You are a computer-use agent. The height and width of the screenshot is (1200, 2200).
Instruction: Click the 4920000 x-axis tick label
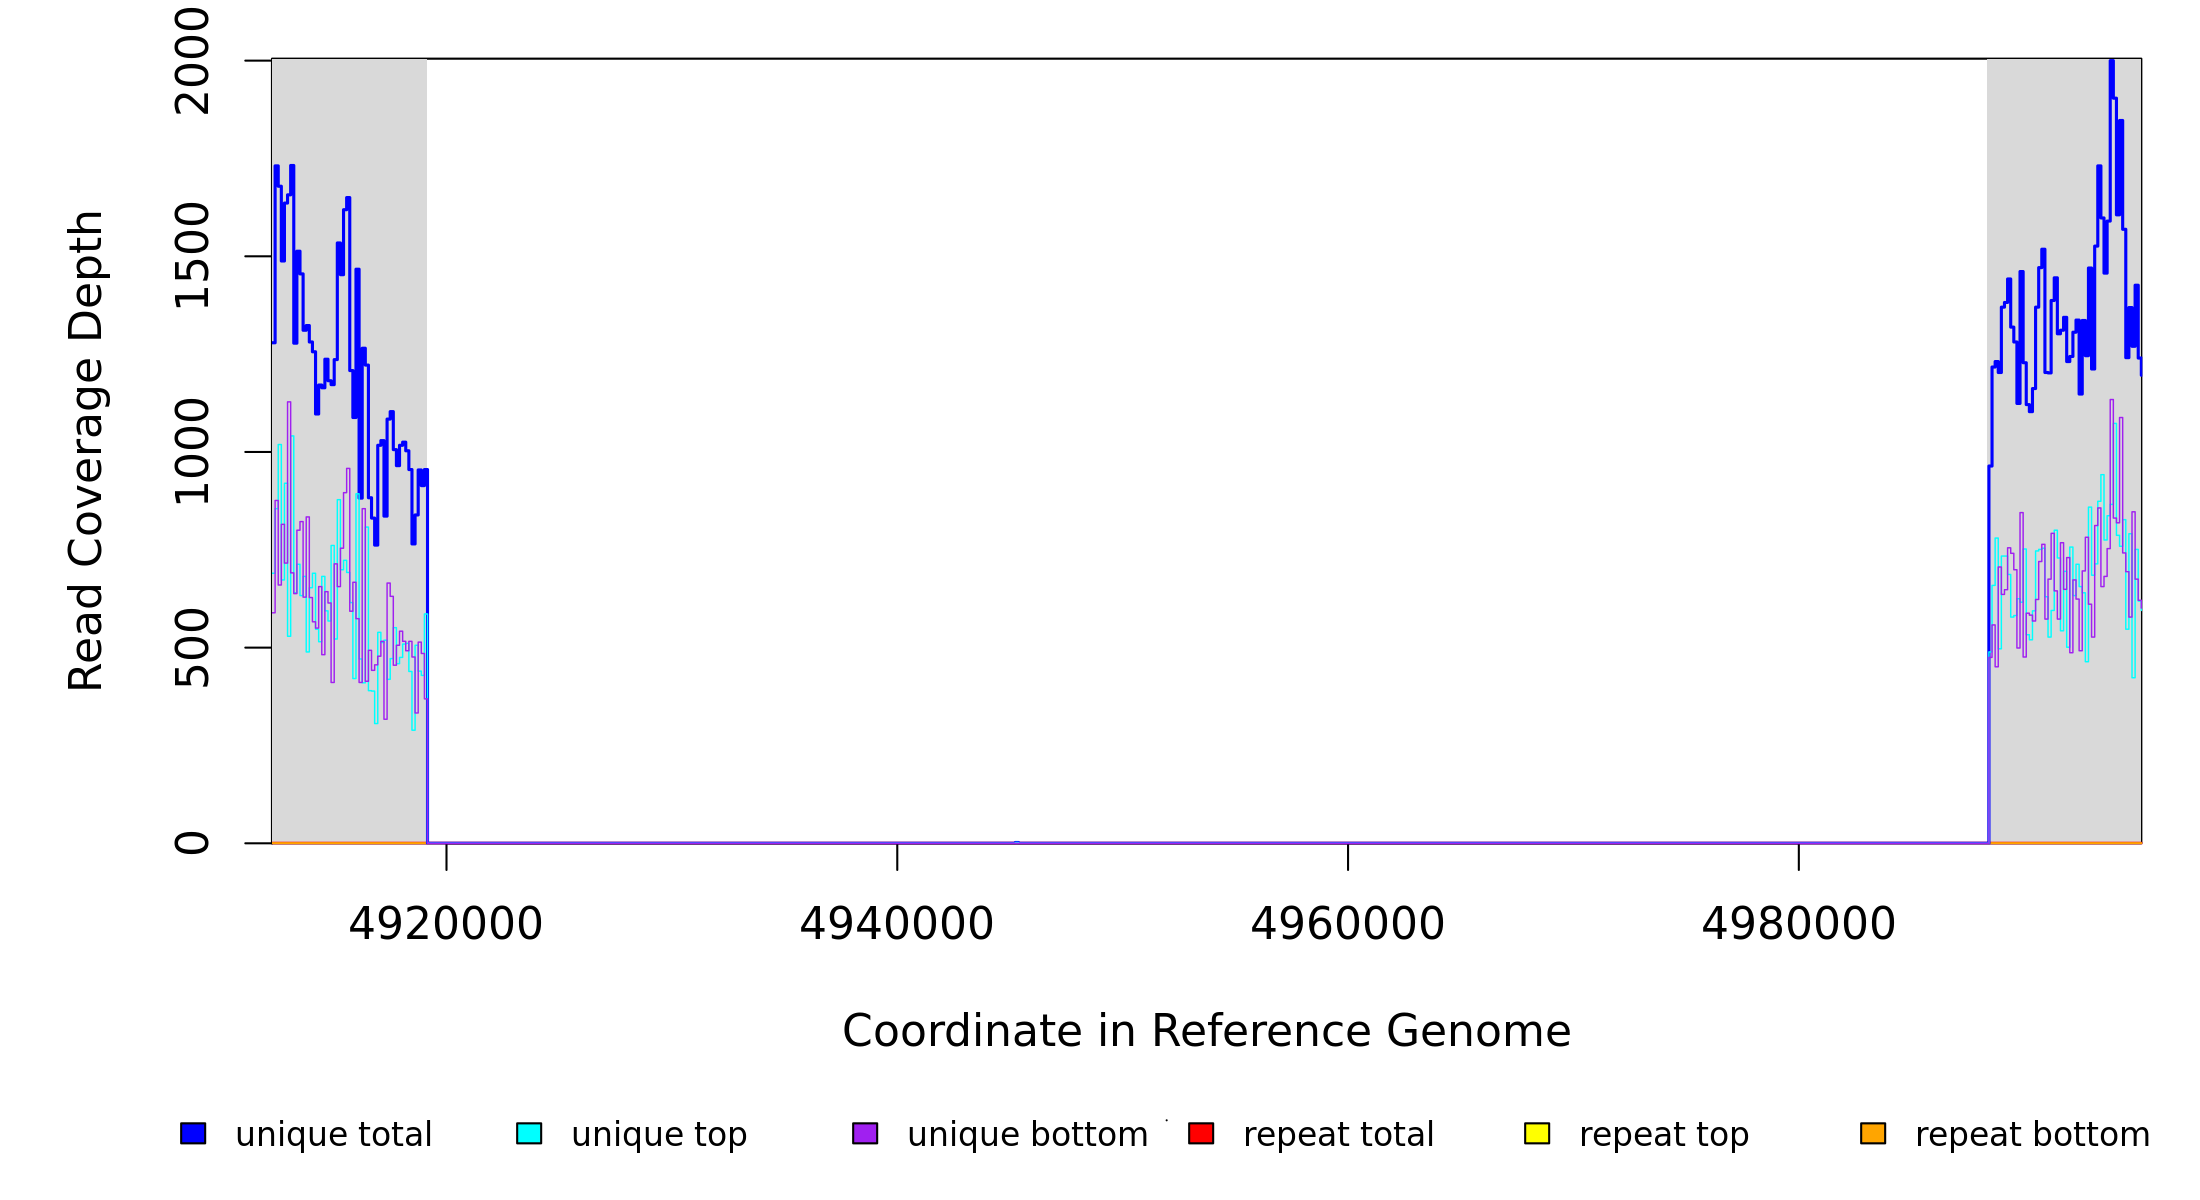pos(446,924)
